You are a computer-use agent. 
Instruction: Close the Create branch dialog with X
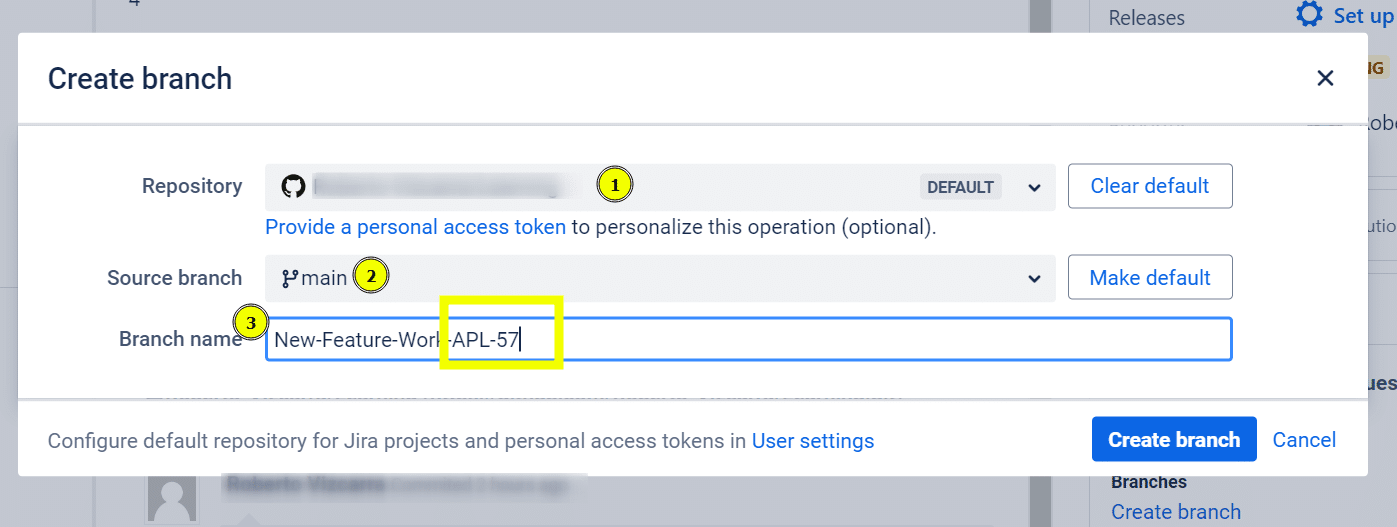coord(1325,78)
